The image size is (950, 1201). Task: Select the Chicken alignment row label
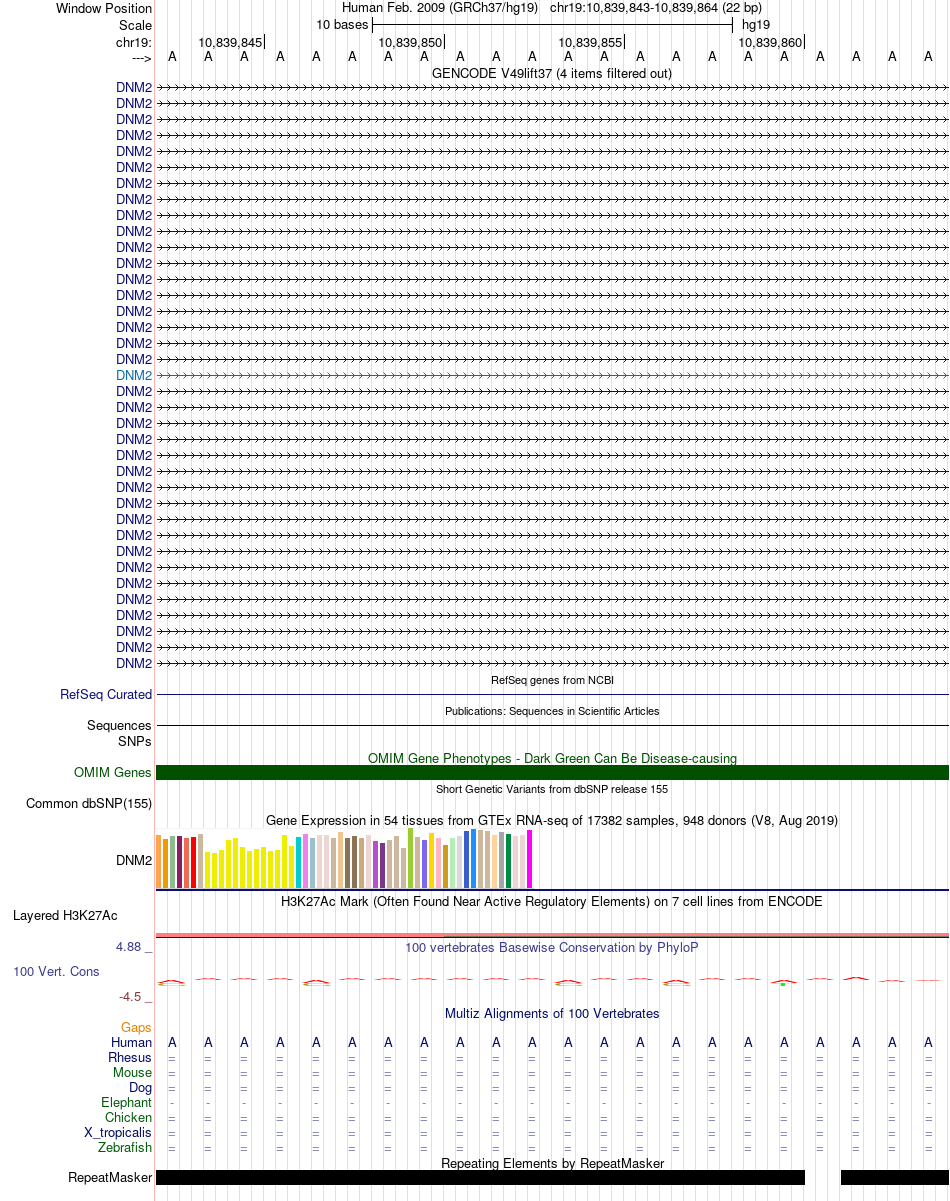click(x=129, y=1117)
